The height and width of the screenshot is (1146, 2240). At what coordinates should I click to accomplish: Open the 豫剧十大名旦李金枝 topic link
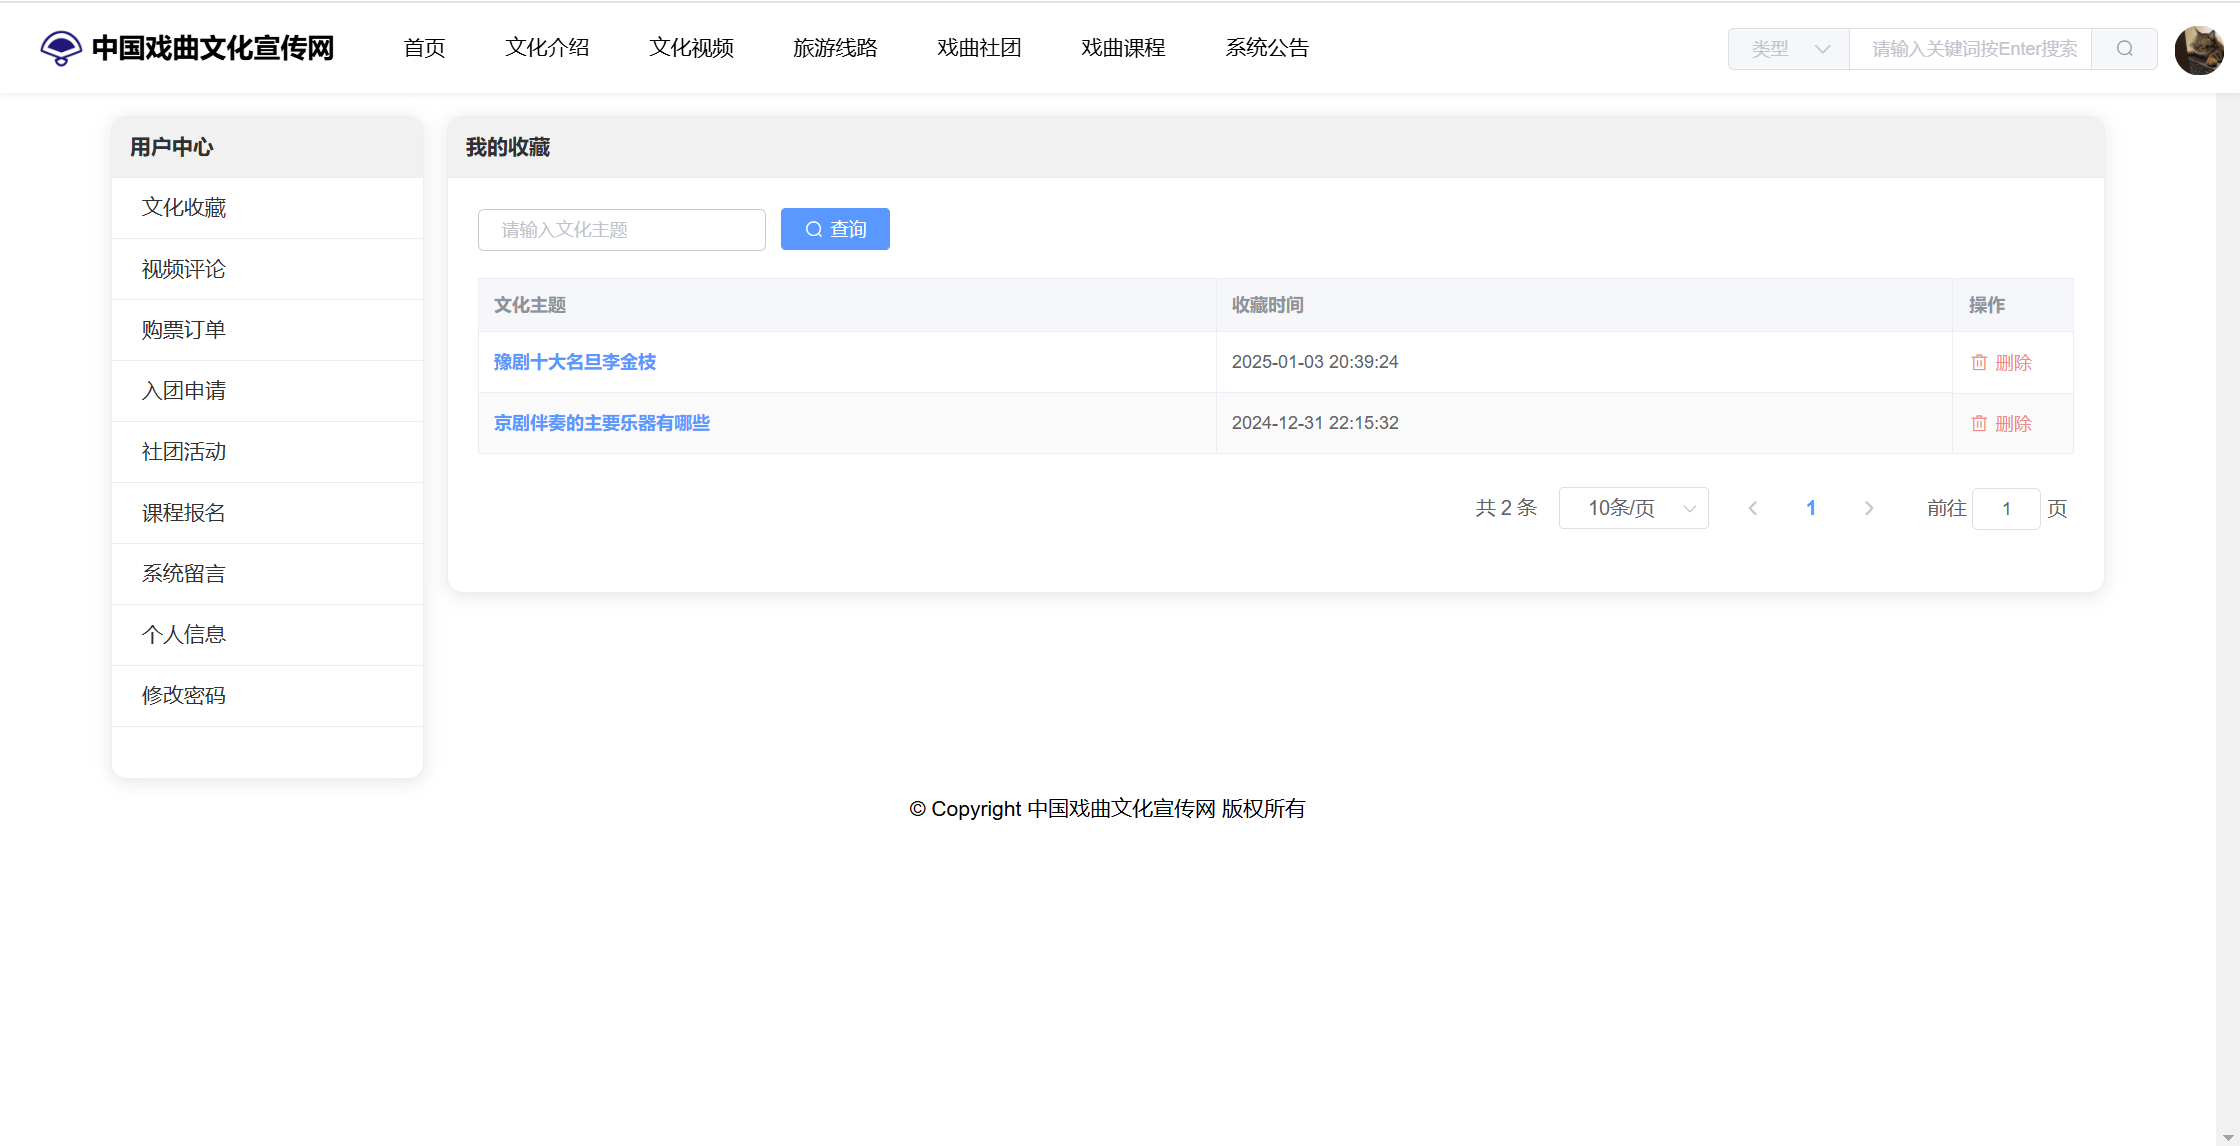tap(575, 362)
